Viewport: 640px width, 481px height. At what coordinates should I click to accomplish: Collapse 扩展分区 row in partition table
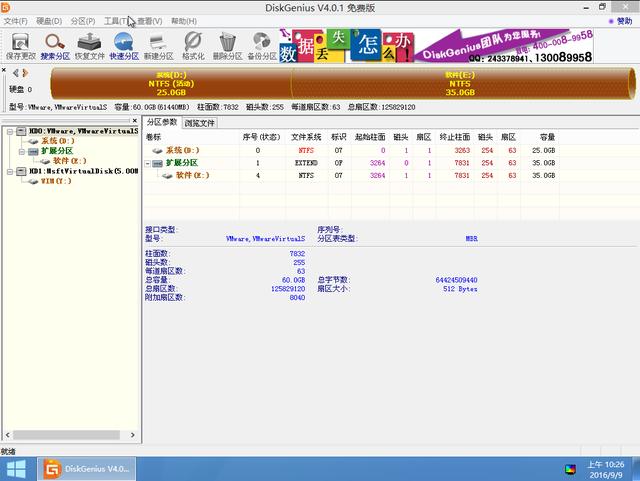coord(148,163)
